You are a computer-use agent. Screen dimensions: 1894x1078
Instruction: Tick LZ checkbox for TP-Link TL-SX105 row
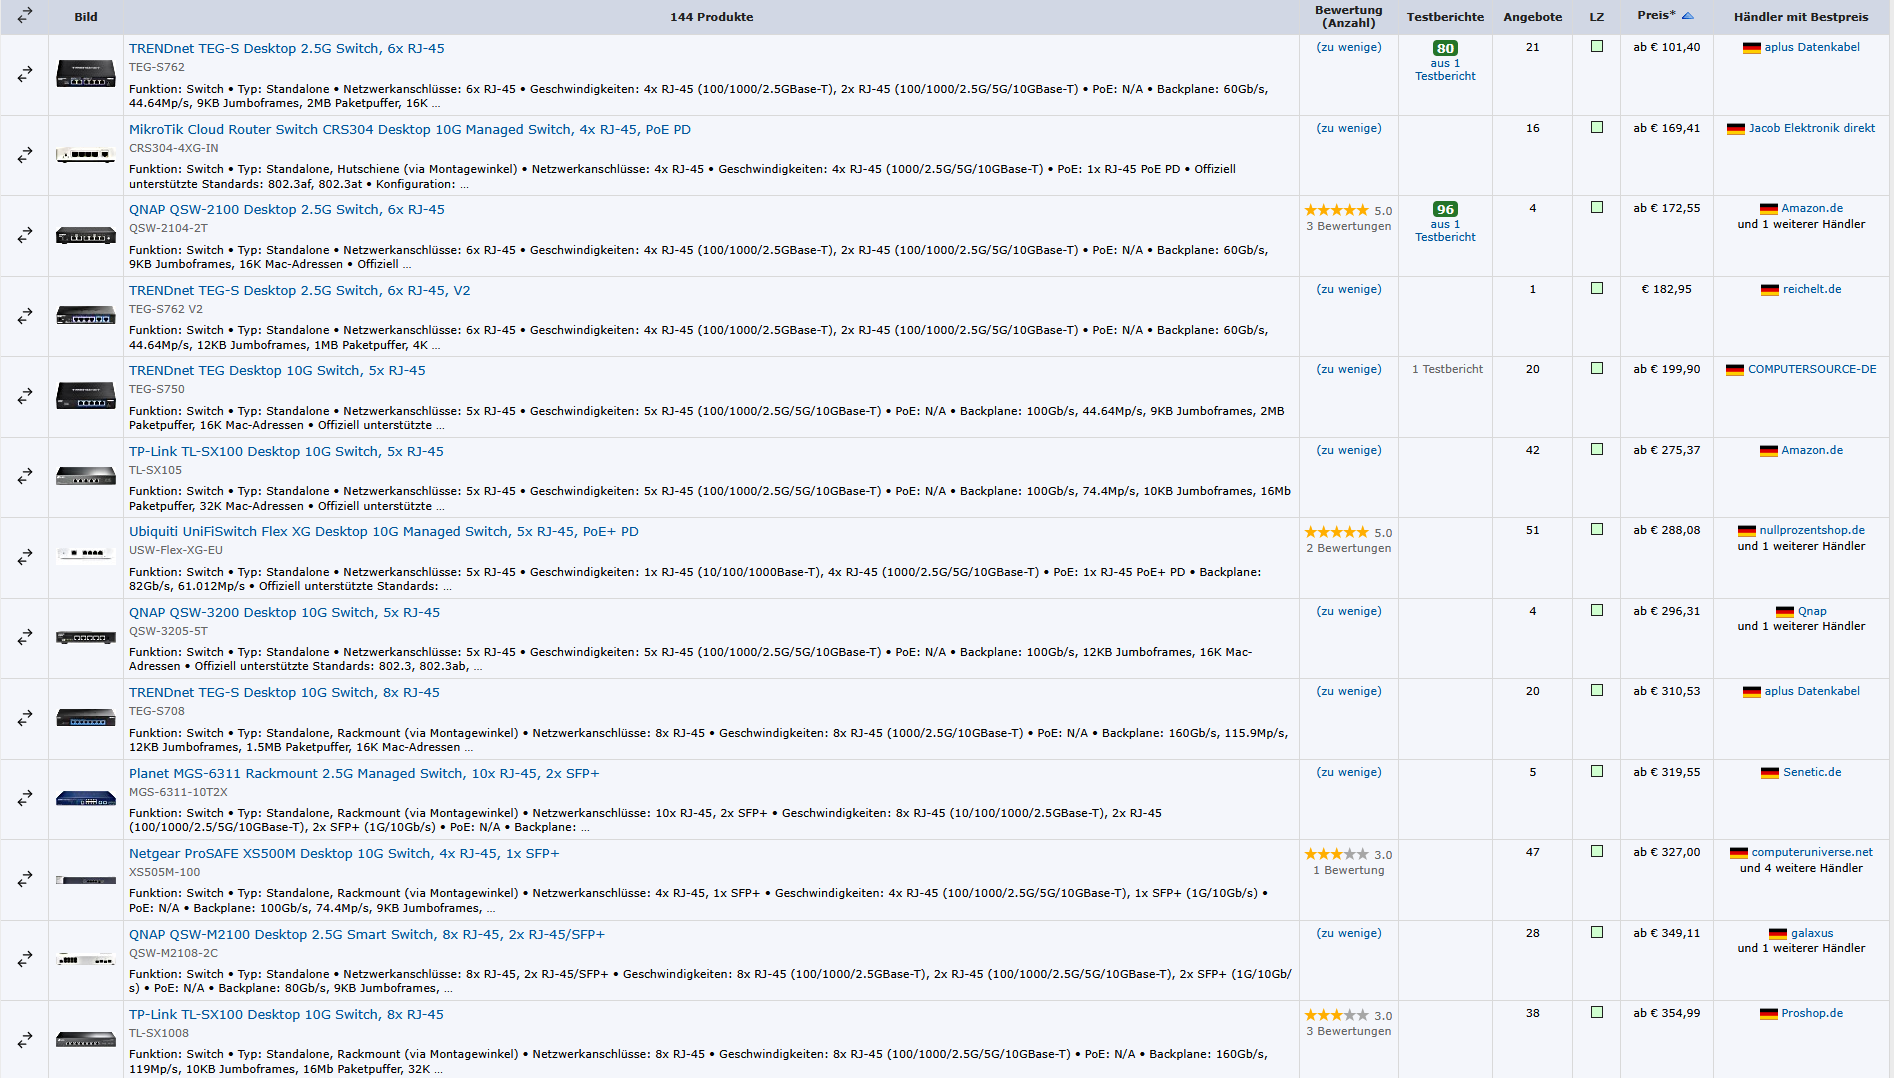pyautogui.click(x=1597, y=450)
